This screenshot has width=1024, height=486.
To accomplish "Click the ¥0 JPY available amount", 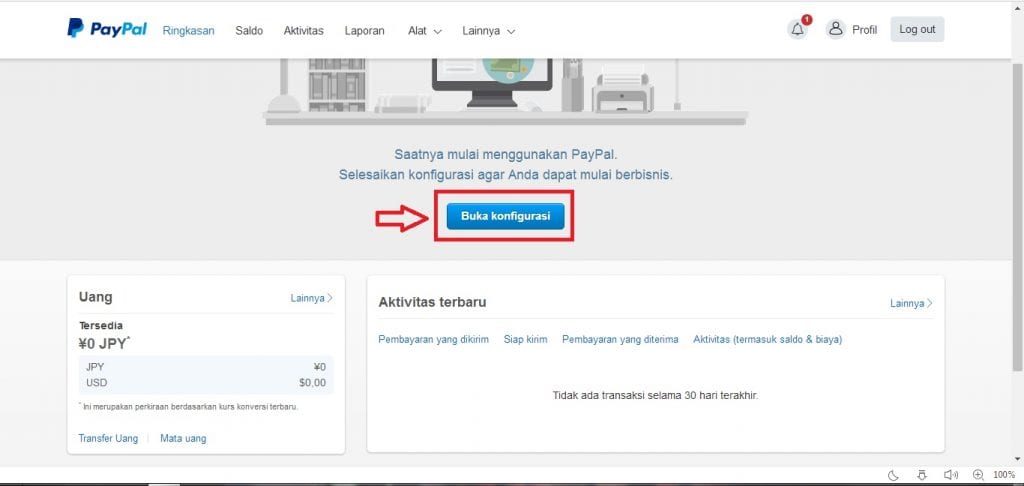I will pos(104,343).
